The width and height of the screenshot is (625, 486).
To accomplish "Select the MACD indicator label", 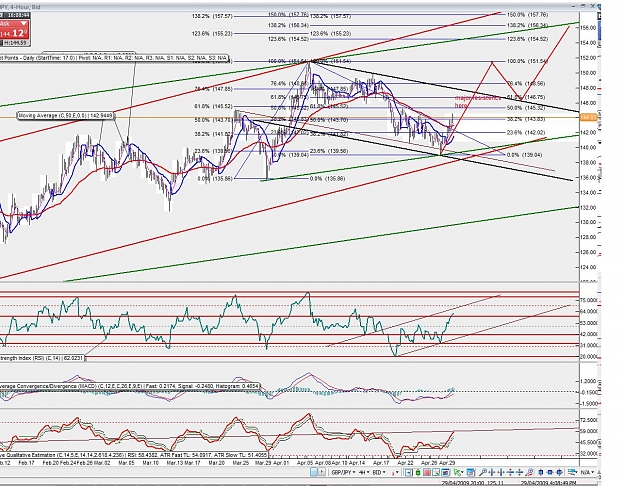I will coord(130,386).
